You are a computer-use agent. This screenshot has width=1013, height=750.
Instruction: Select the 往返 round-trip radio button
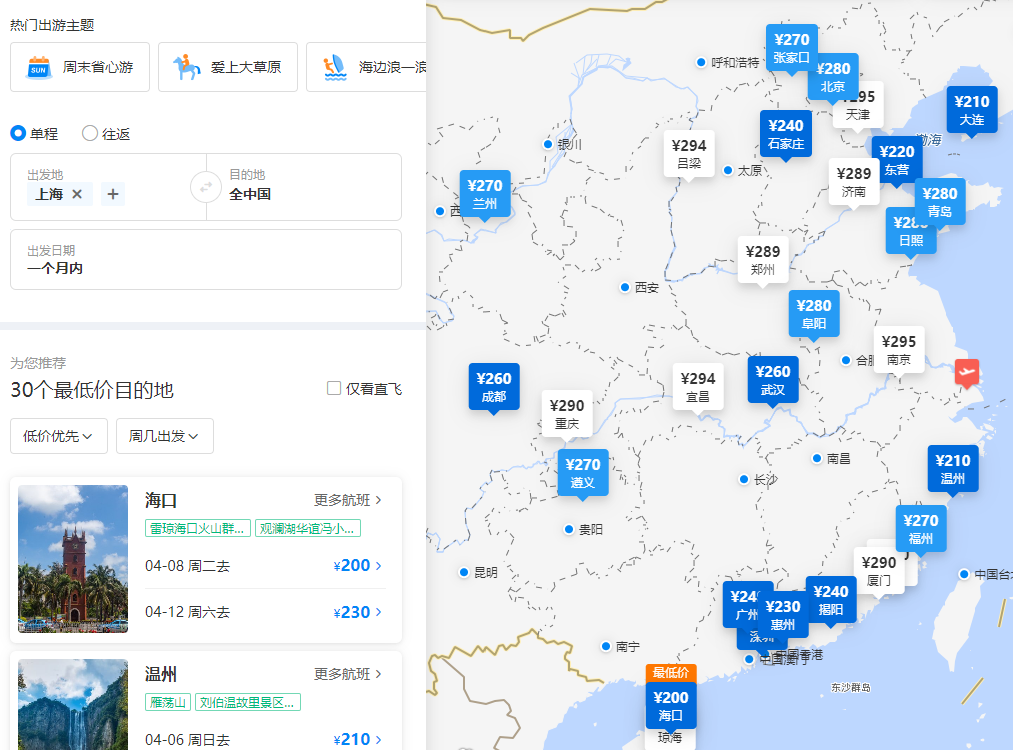coord(90,133)
